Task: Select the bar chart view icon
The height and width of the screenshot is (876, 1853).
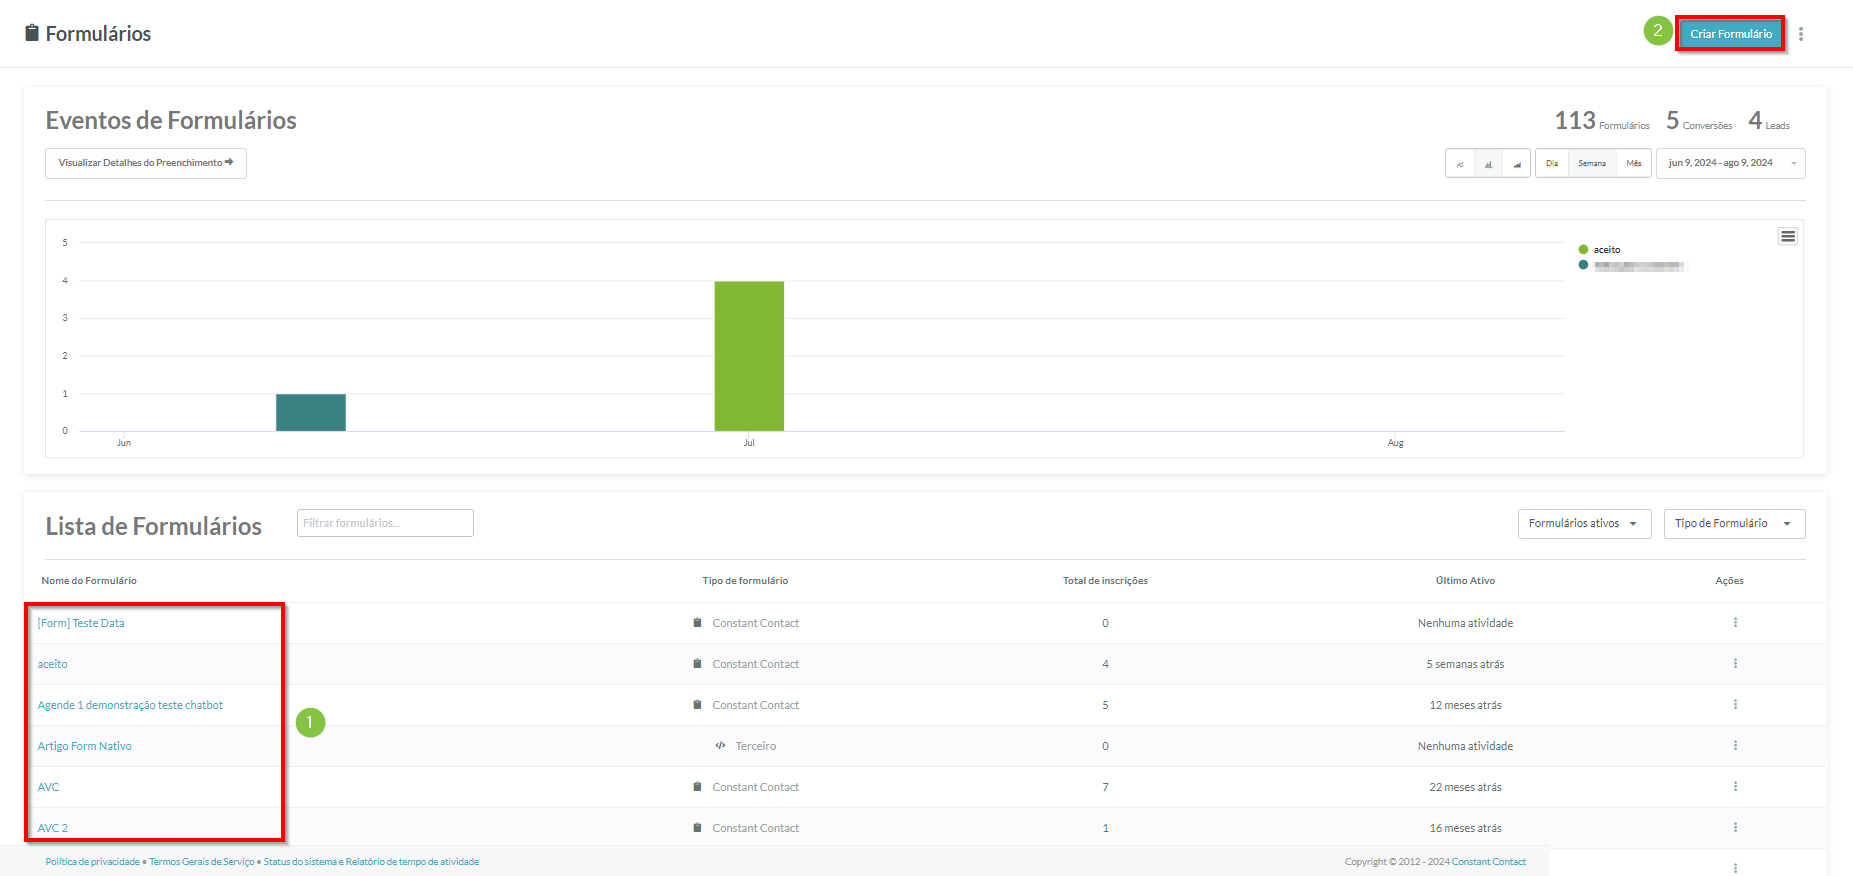Action: coord(1488,164)
